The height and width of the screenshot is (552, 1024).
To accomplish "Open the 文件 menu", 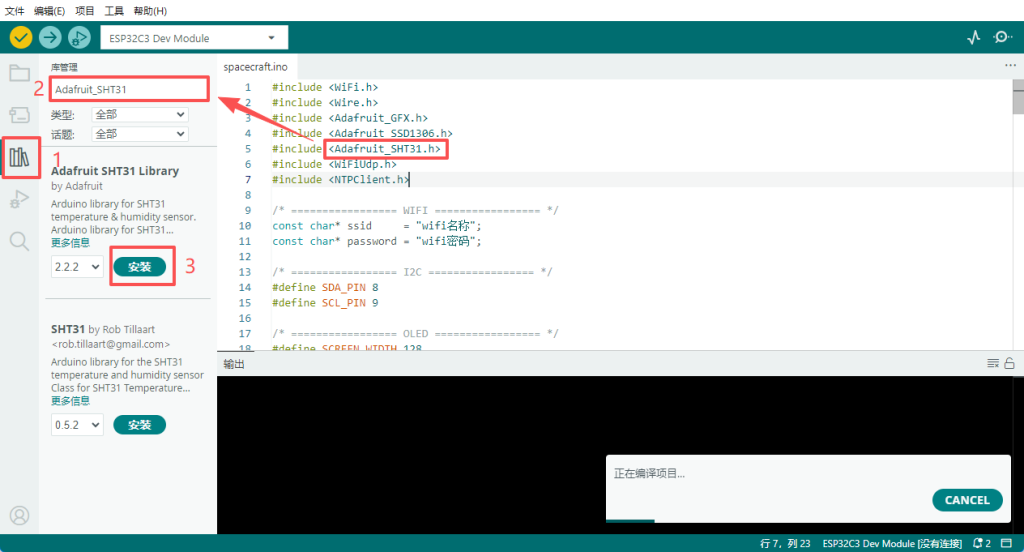I will 15,10.
